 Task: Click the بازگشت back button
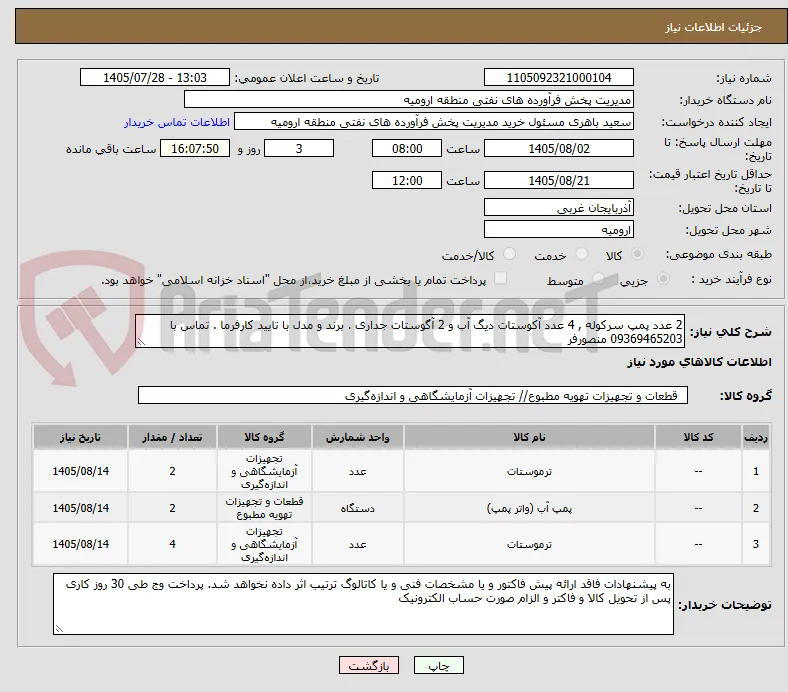click(369, 665)
